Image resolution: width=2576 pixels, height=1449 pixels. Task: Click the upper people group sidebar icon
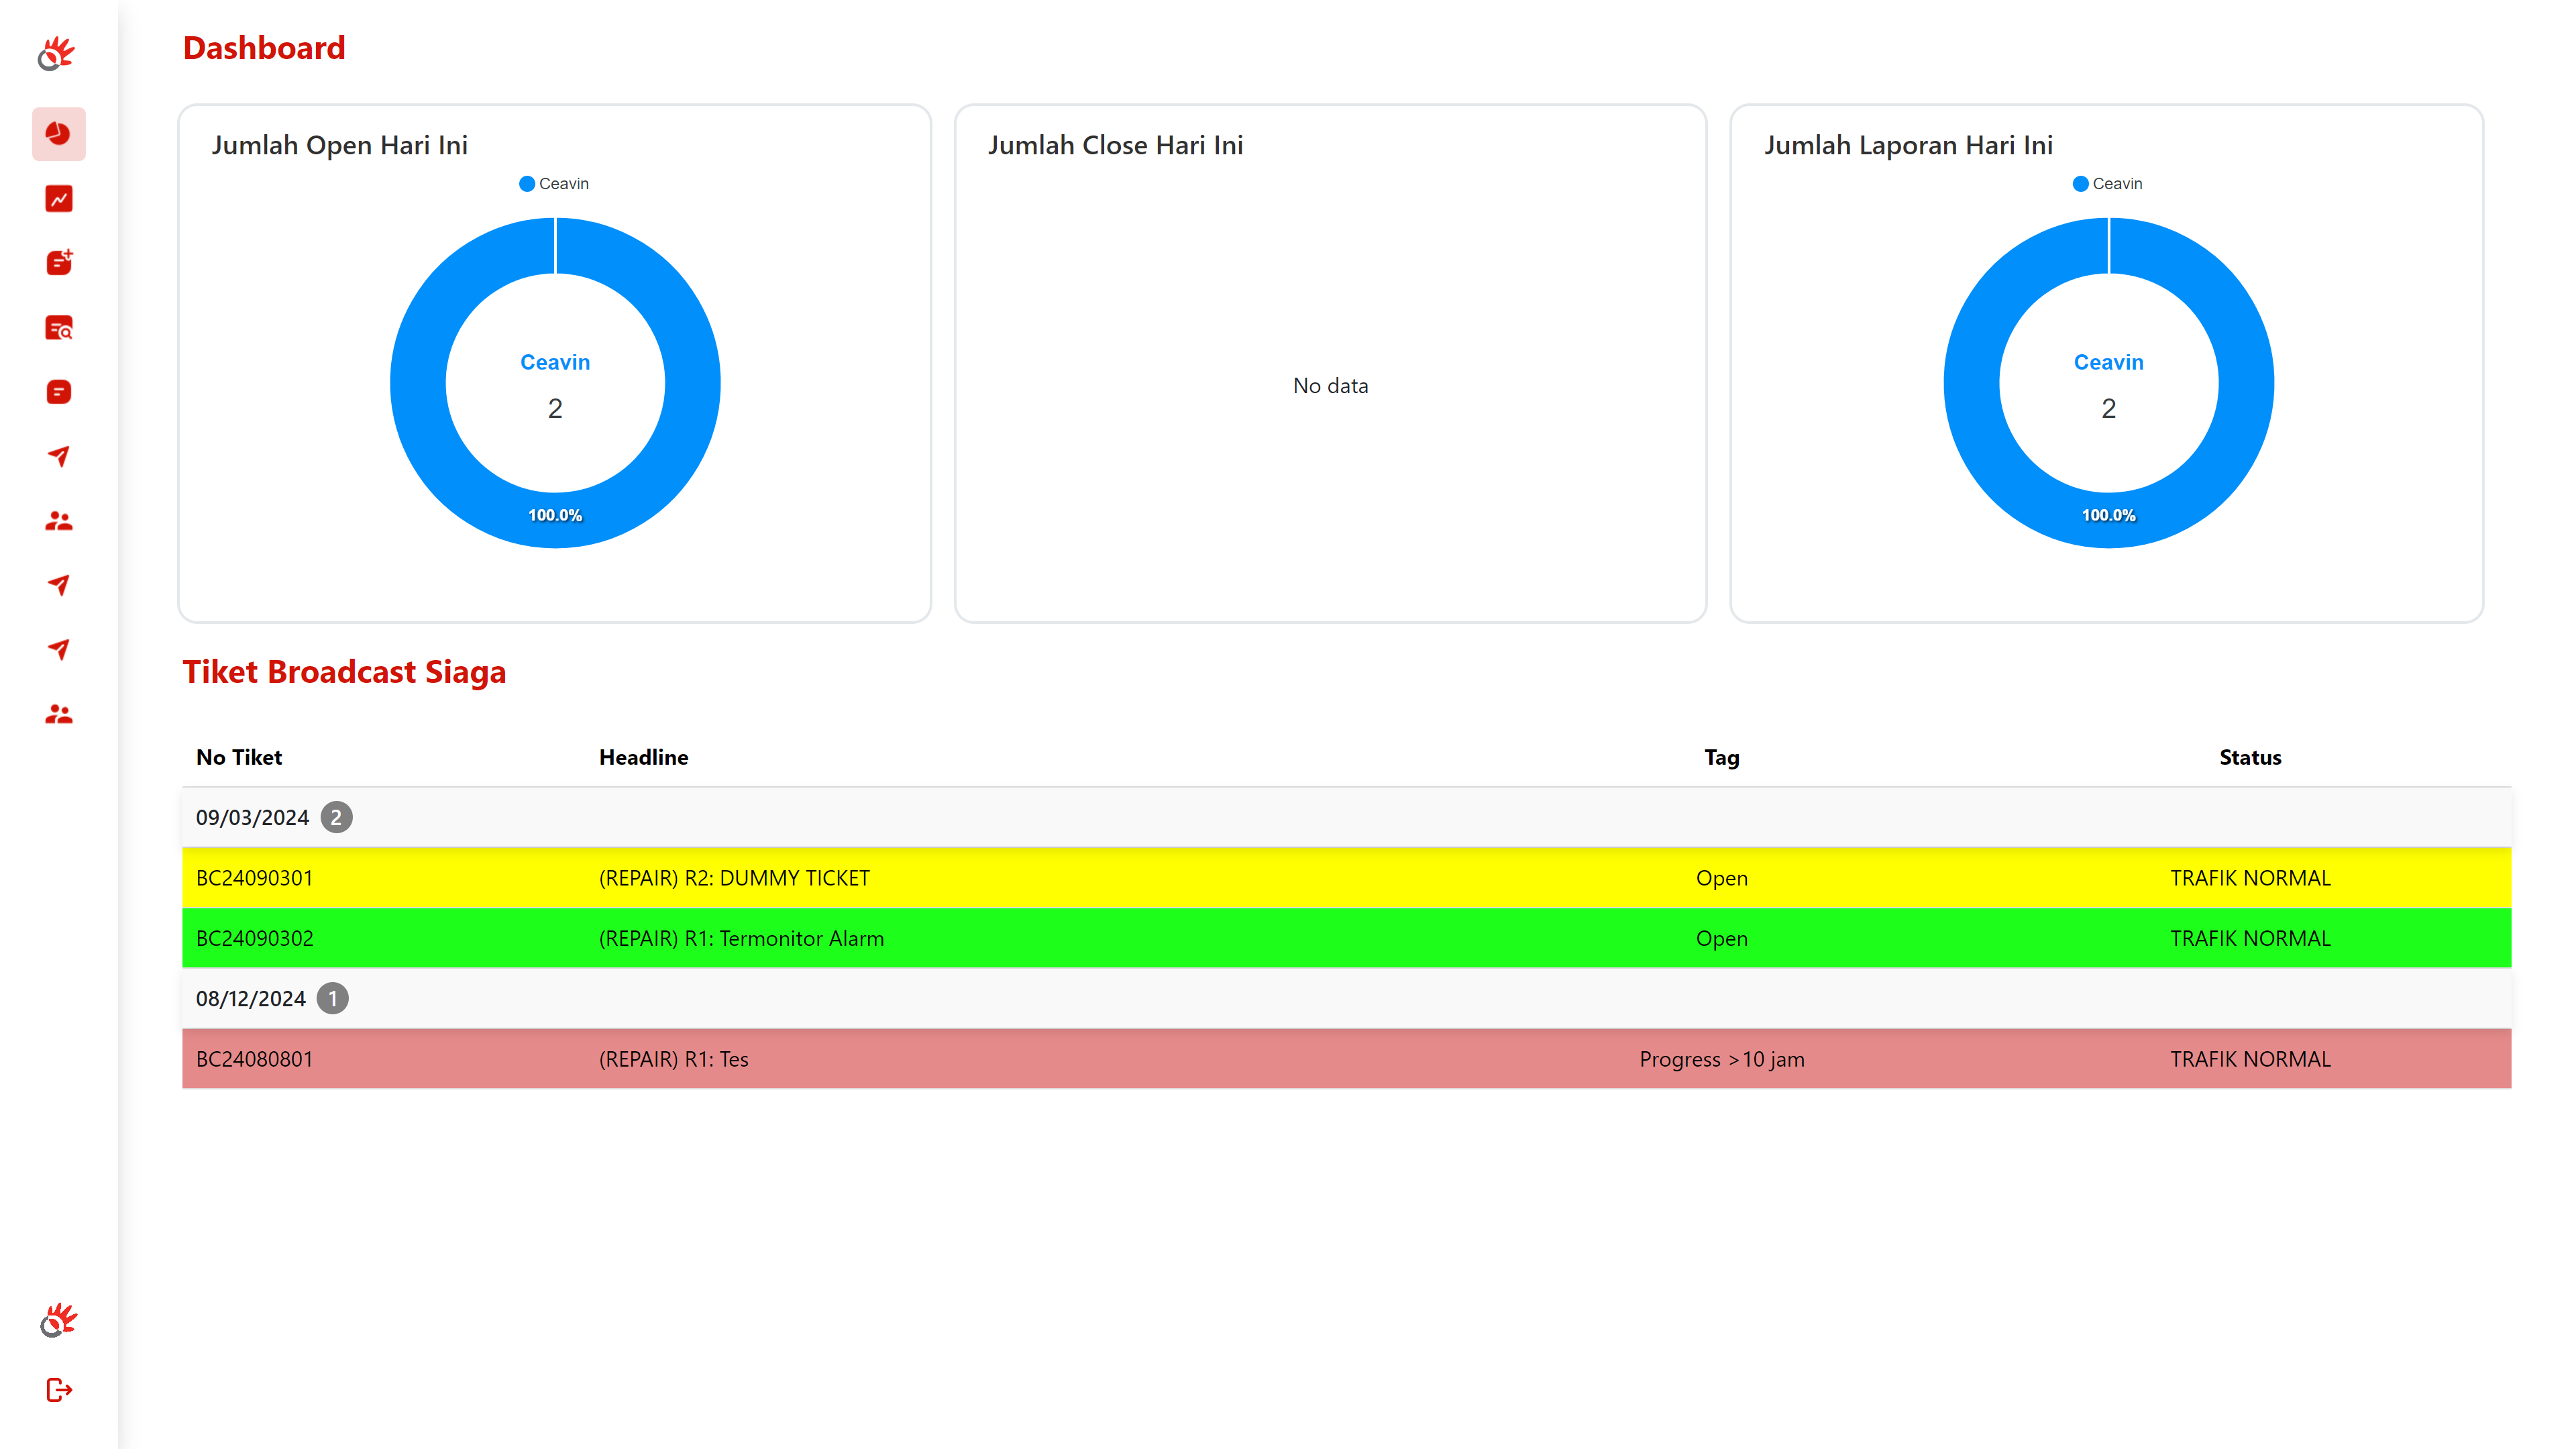coord(59,521)
